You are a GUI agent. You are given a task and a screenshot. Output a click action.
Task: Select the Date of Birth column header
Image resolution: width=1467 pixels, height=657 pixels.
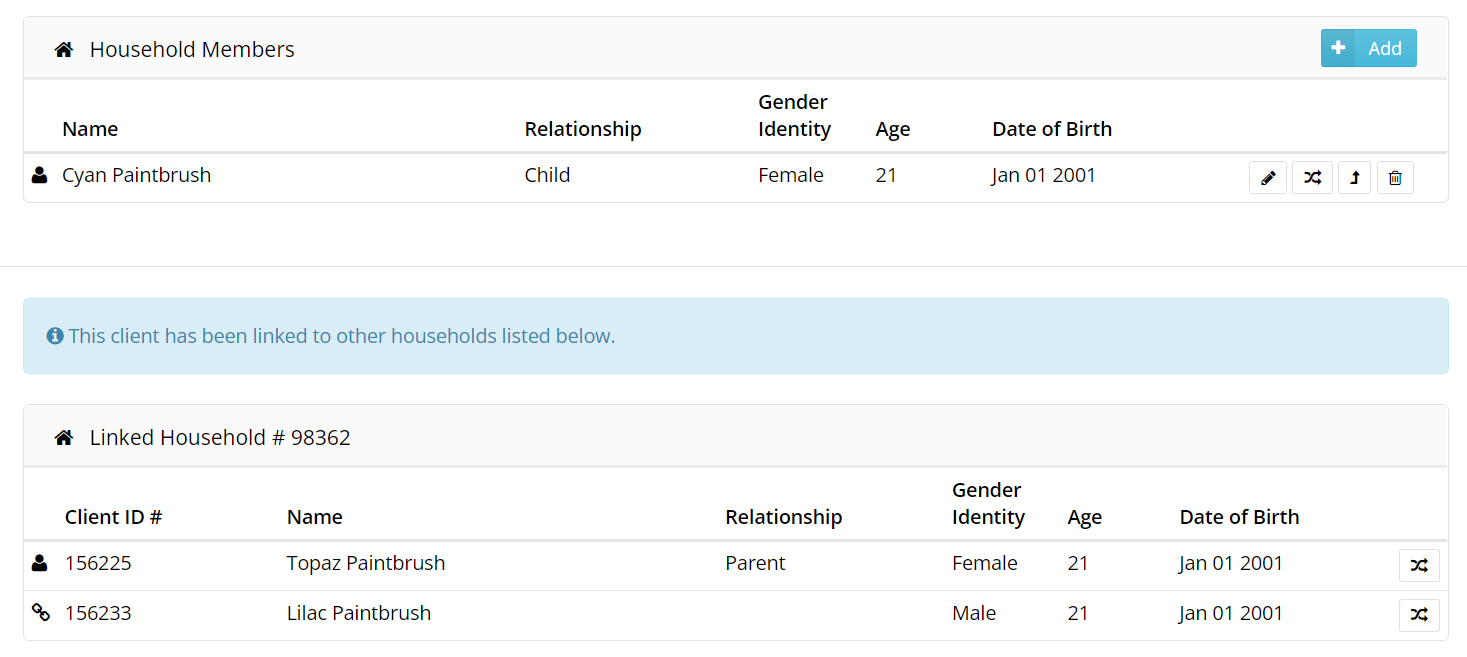click(x=1052, y=129)
